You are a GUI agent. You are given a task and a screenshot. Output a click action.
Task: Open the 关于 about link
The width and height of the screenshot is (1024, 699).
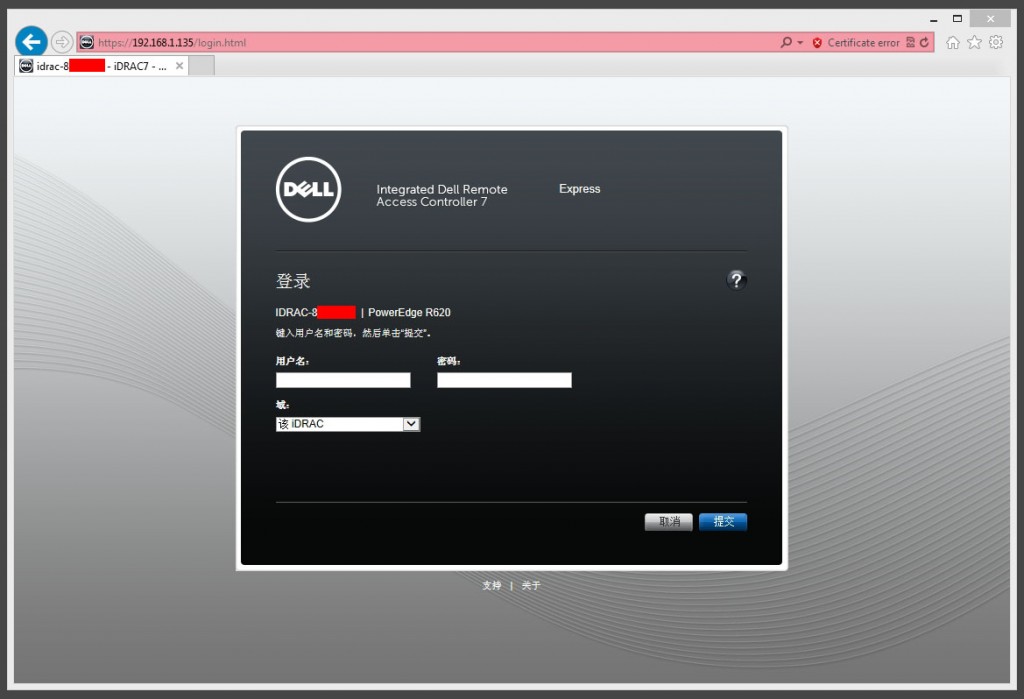click(531, 585)
